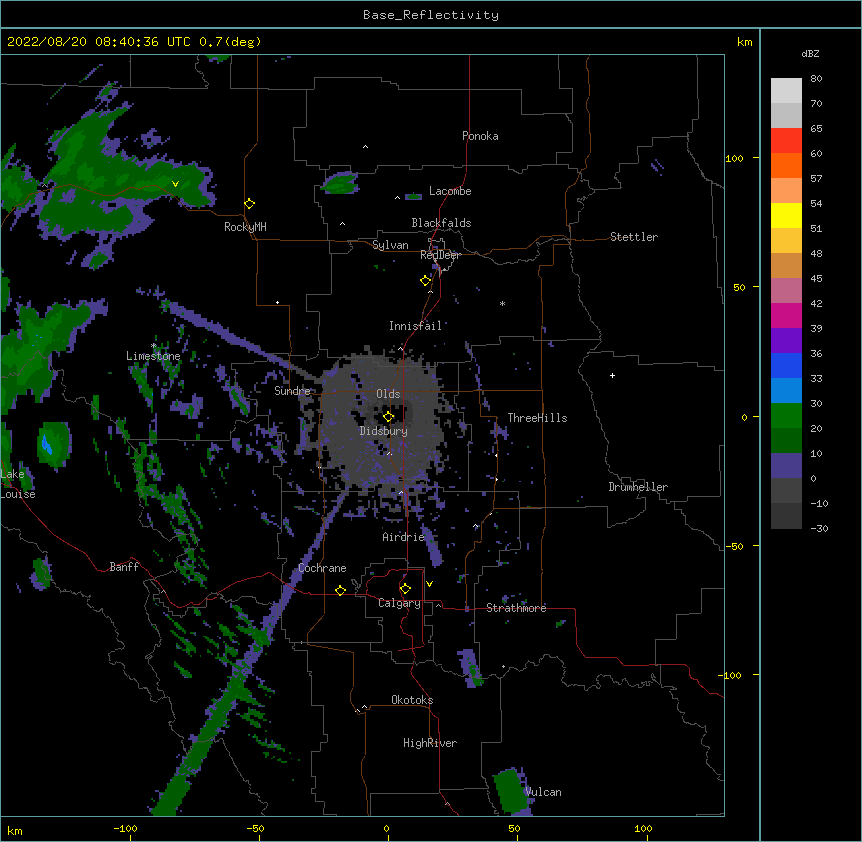The width and height of the screenshot is (862, 842).
Task: Select the radar site diamond between Olds and Didsbury
Action: [388, 416]
